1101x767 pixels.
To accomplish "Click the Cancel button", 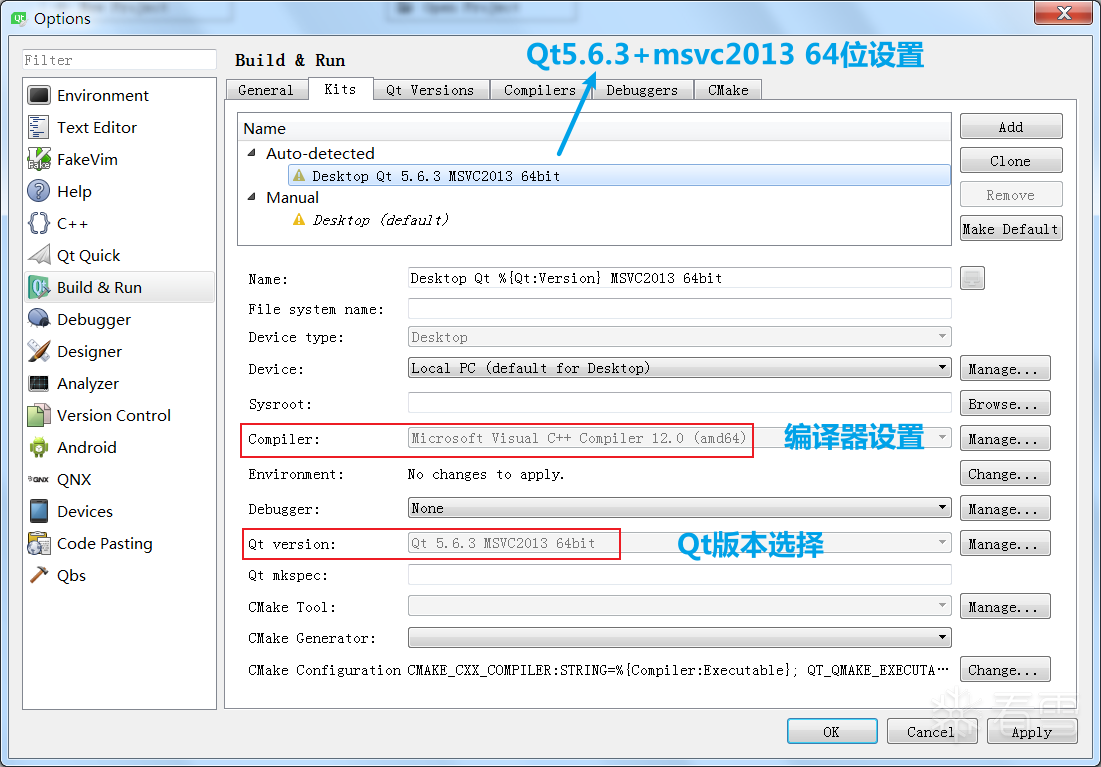I will [931, 731].
